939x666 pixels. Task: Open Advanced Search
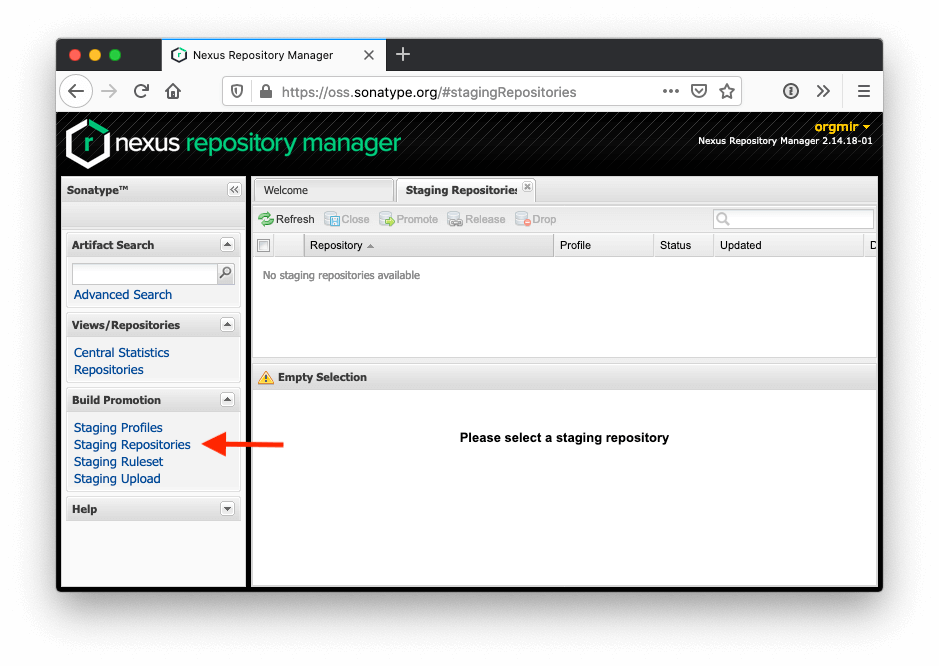[122, 294]
